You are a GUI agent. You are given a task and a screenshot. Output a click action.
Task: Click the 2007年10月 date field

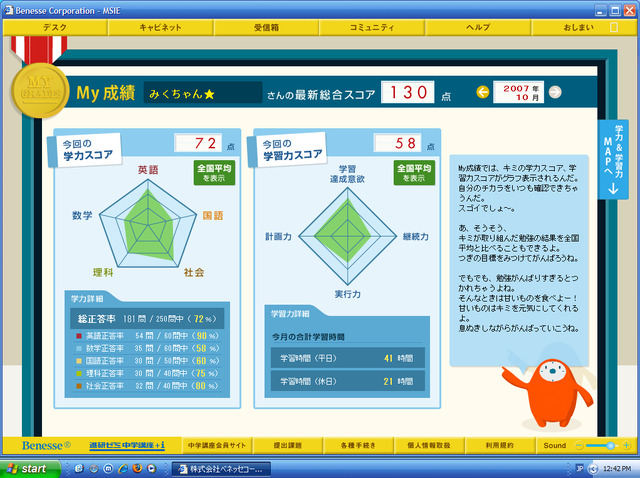(518, 92)
